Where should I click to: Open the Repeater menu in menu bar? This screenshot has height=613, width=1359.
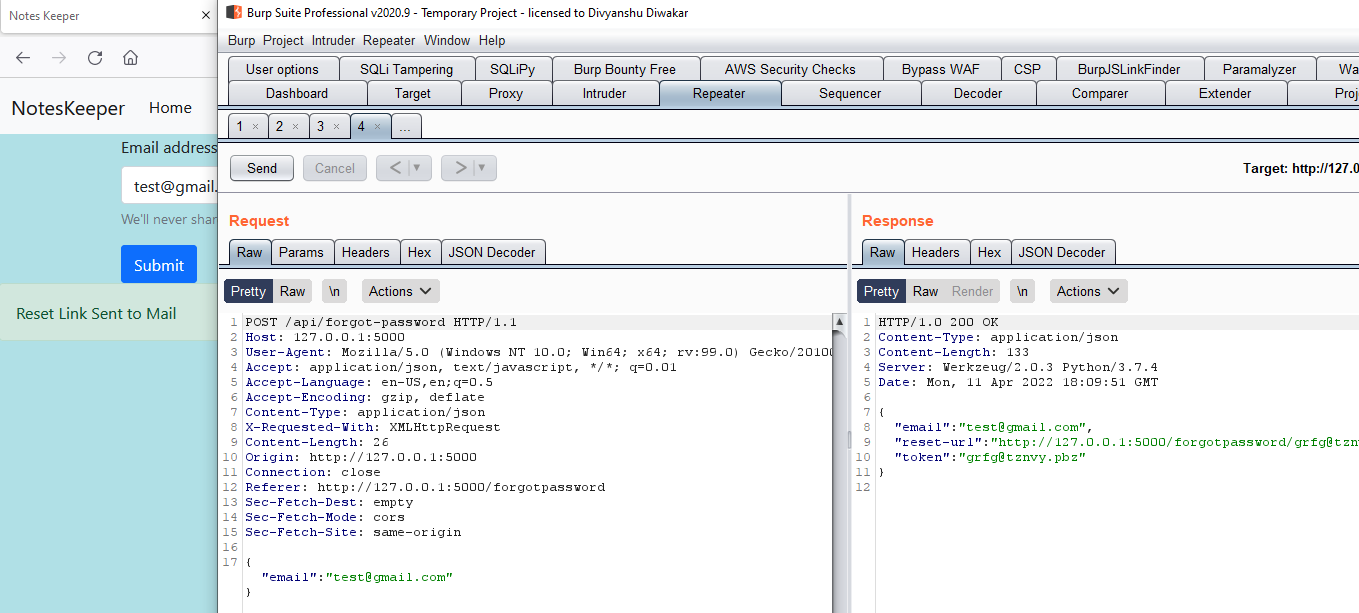tap(389, 41)
